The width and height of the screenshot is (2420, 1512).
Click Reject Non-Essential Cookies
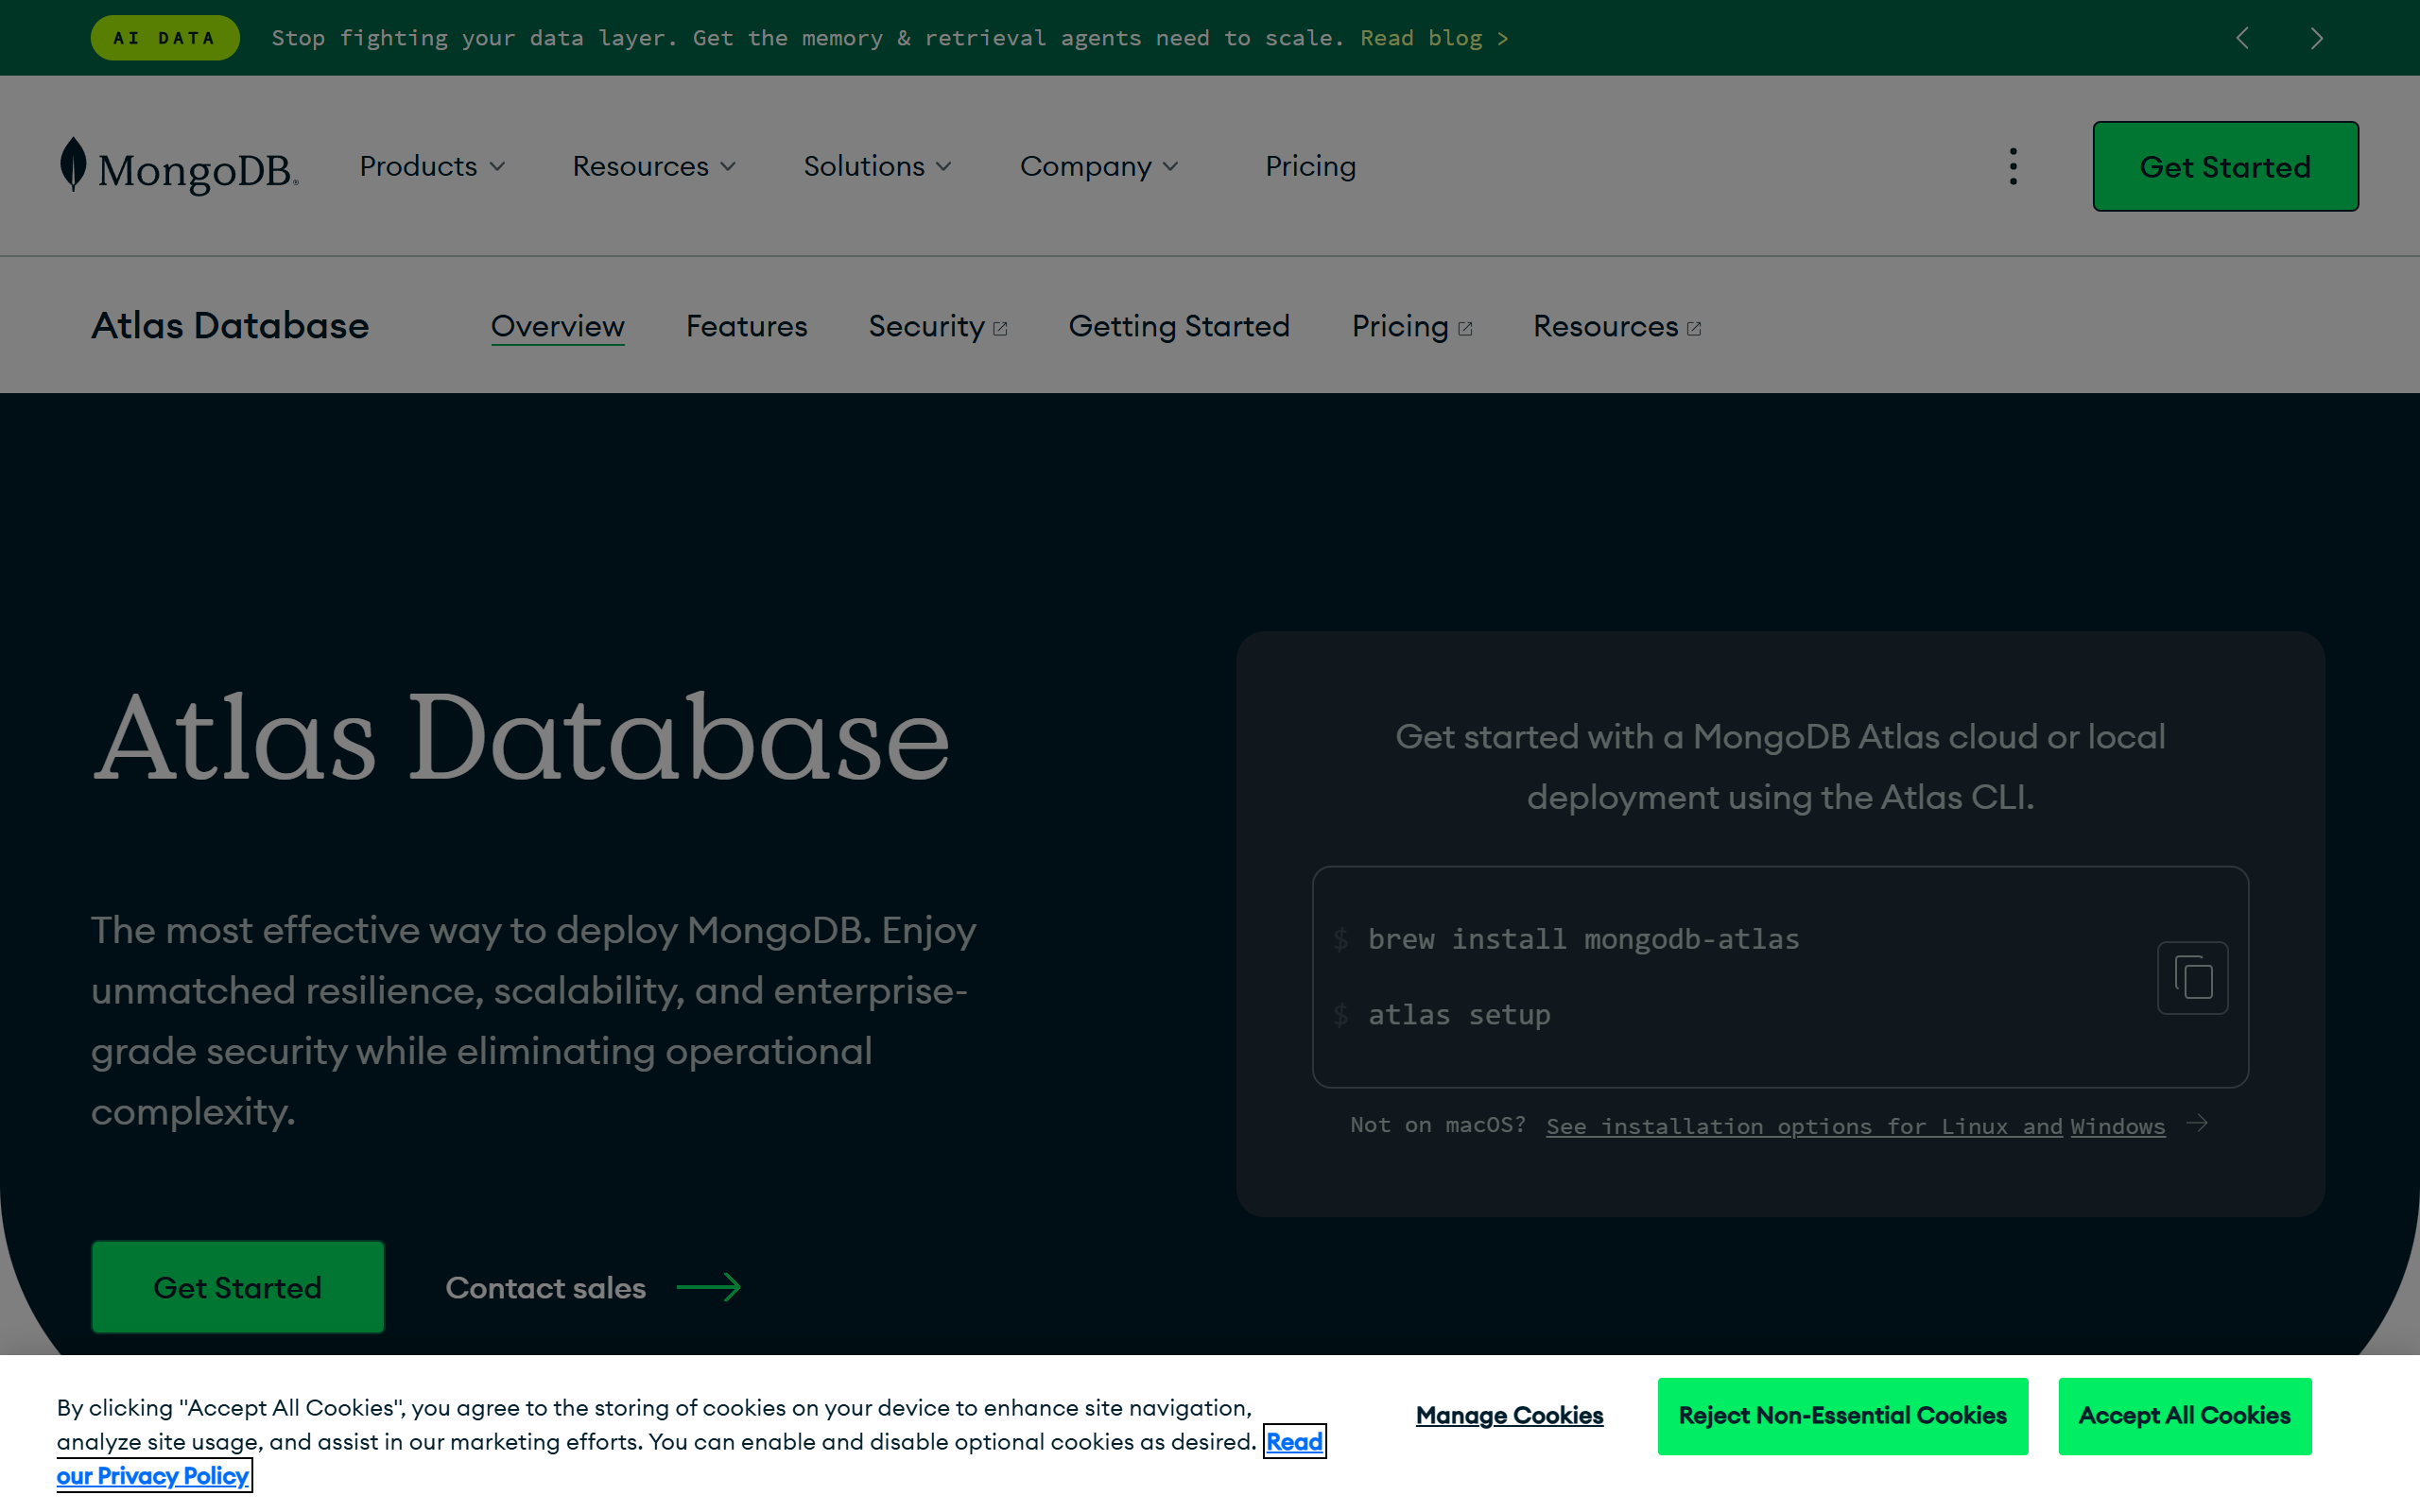[x=1842, y=1416]
